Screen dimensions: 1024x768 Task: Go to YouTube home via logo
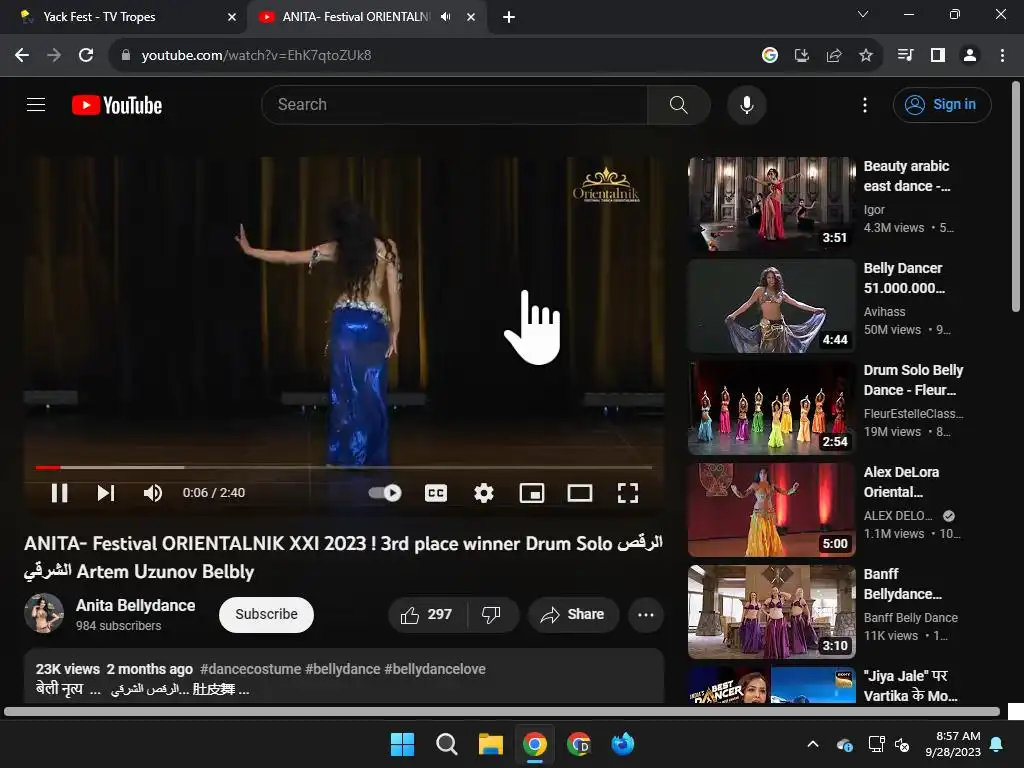coord(117,105)
